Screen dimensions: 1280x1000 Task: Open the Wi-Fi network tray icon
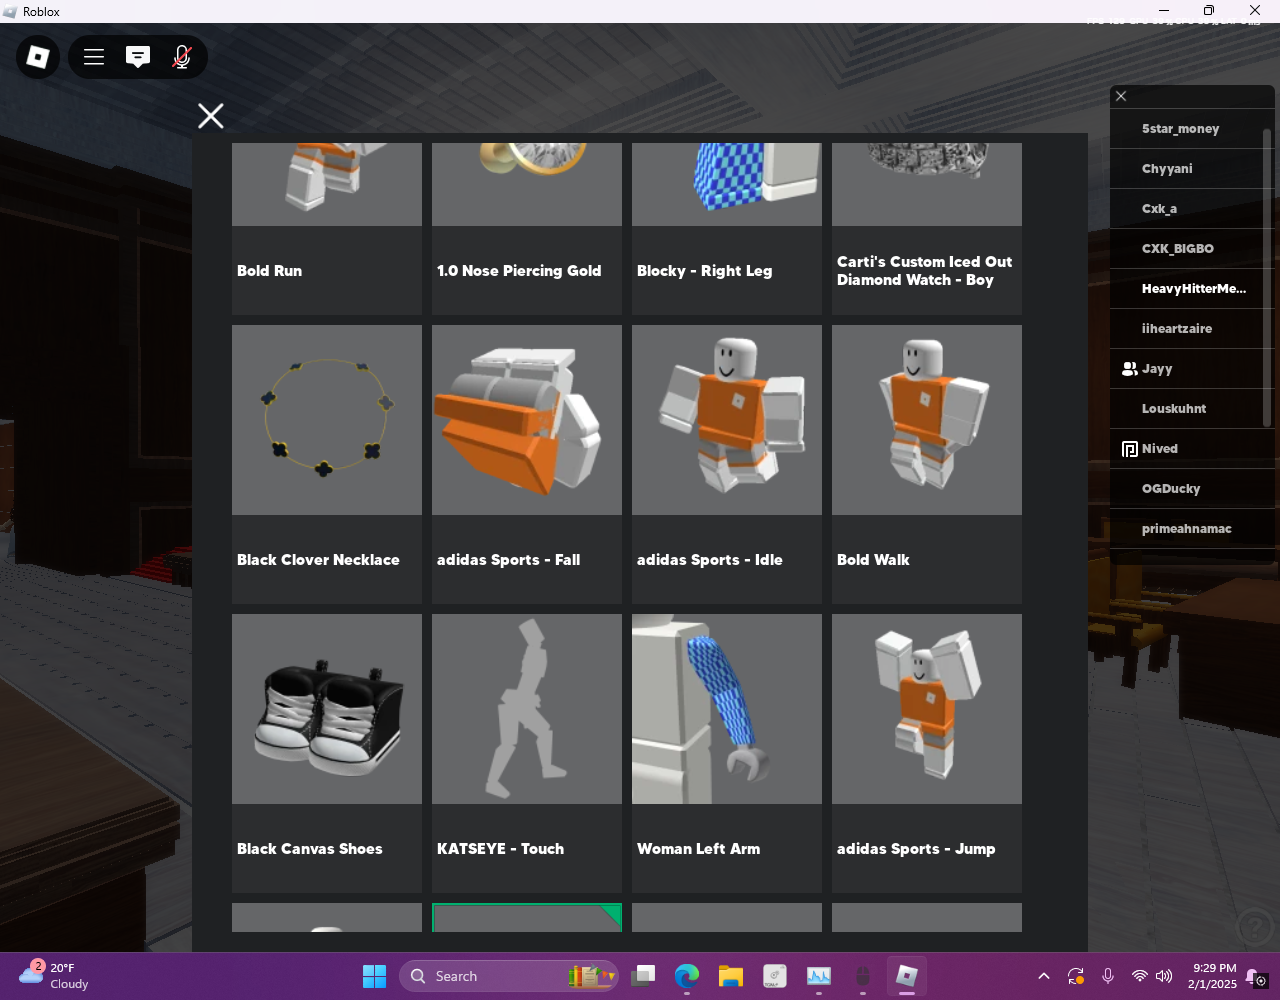click(x=1139, y=976)
